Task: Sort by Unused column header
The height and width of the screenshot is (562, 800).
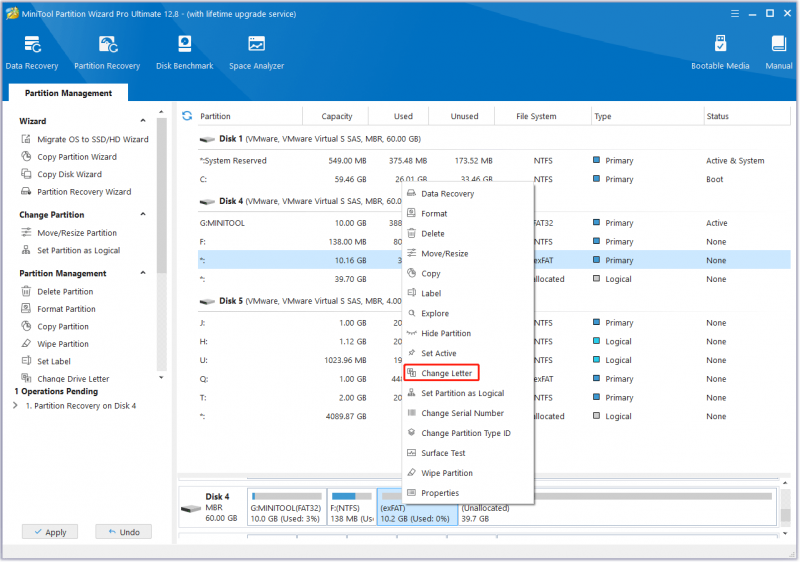Action: (x=463, y=116)
